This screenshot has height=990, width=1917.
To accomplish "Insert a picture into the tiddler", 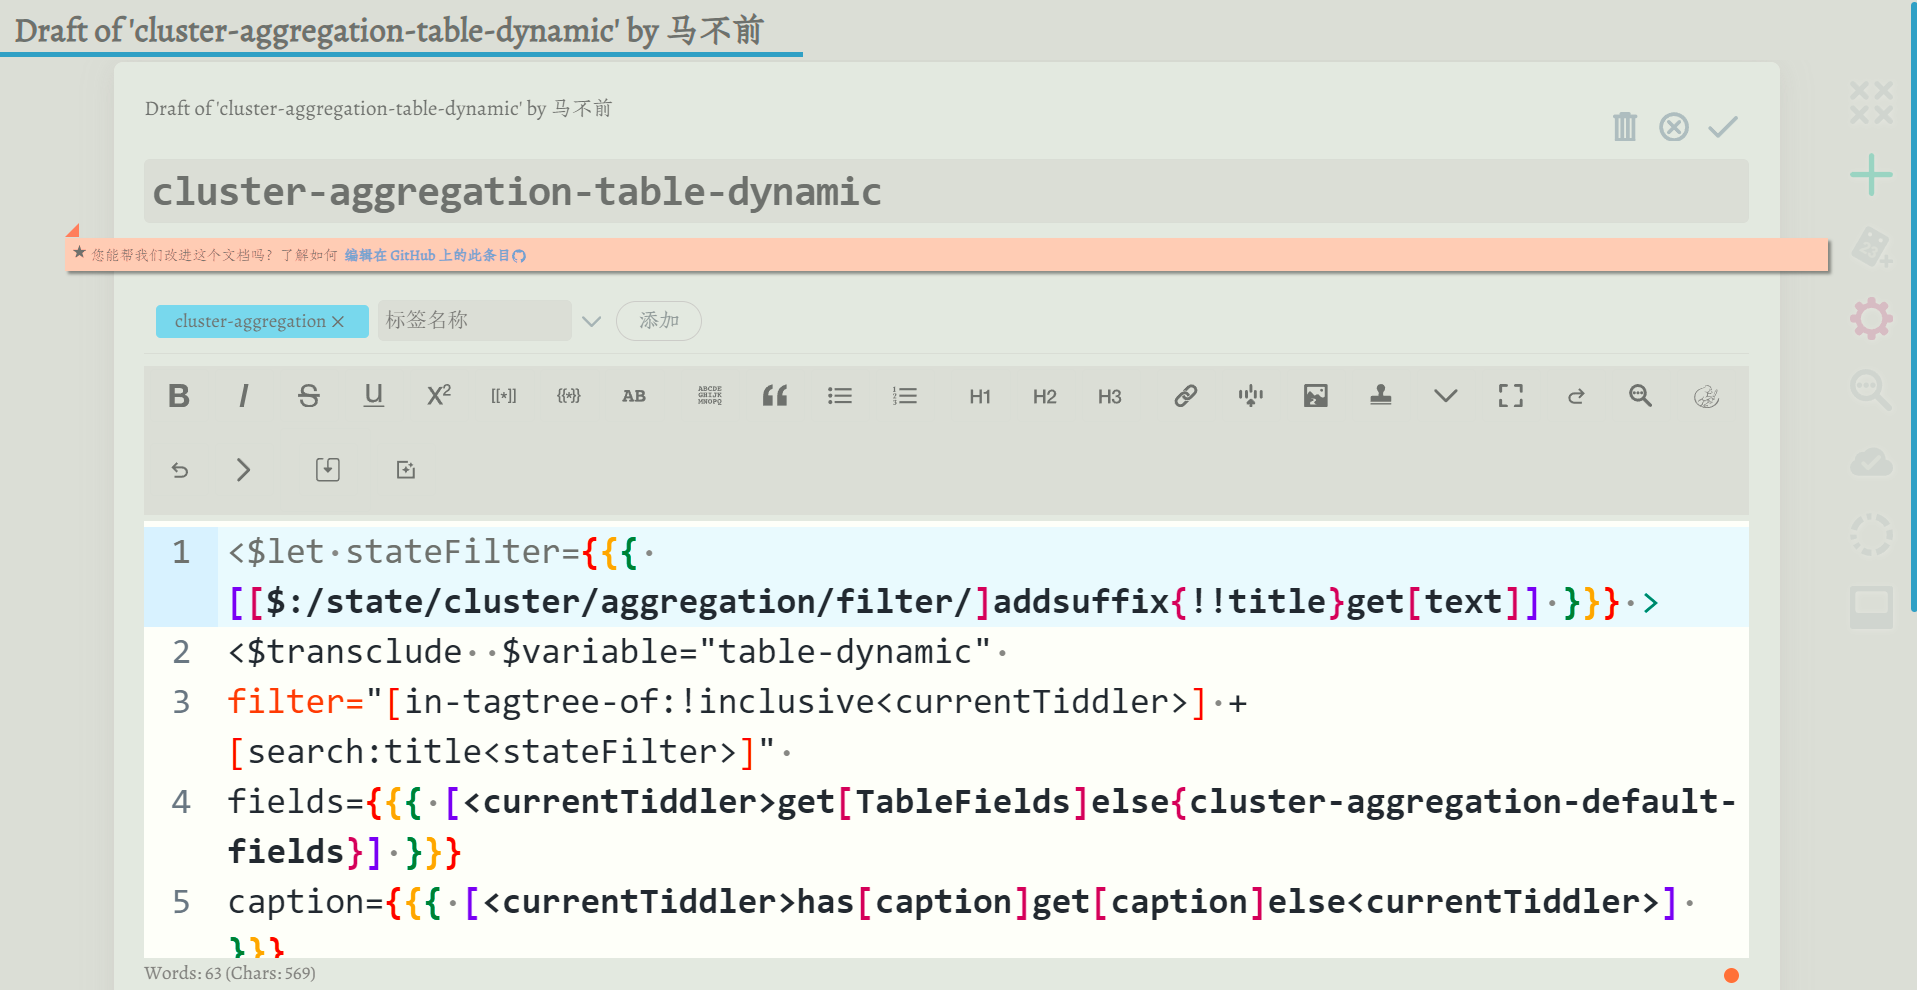I will (x=1316, y=396).
